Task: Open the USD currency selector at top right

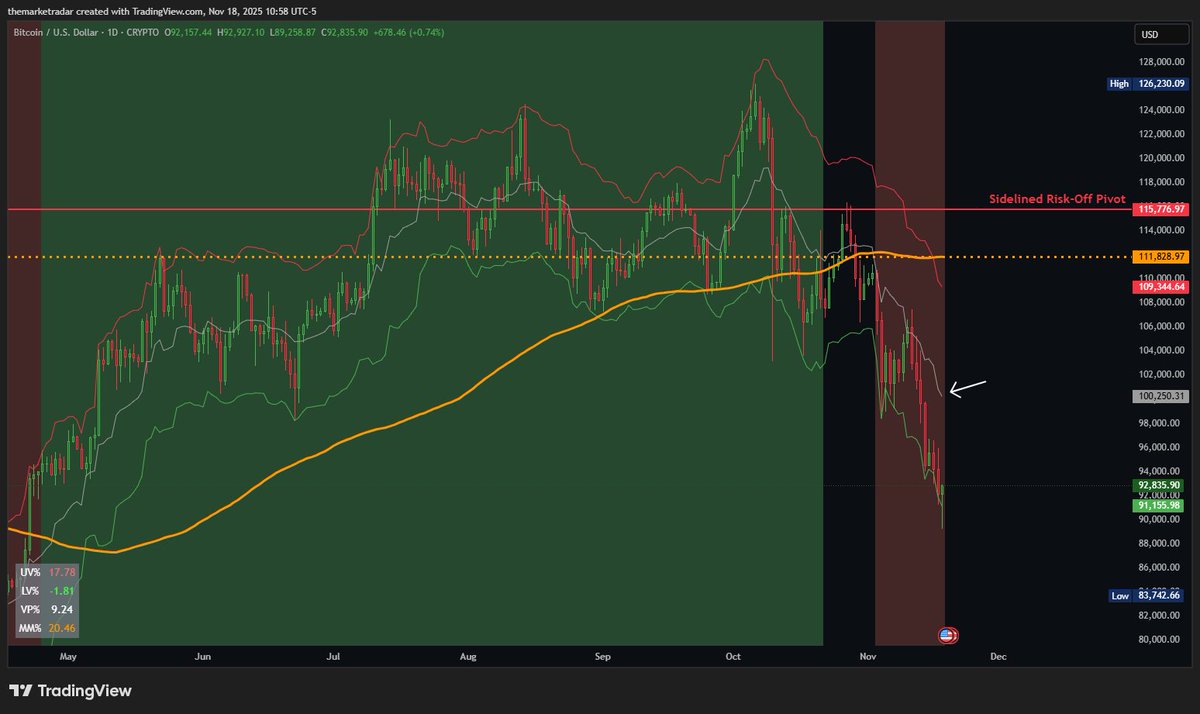Action: click(x=1160, y=33)
